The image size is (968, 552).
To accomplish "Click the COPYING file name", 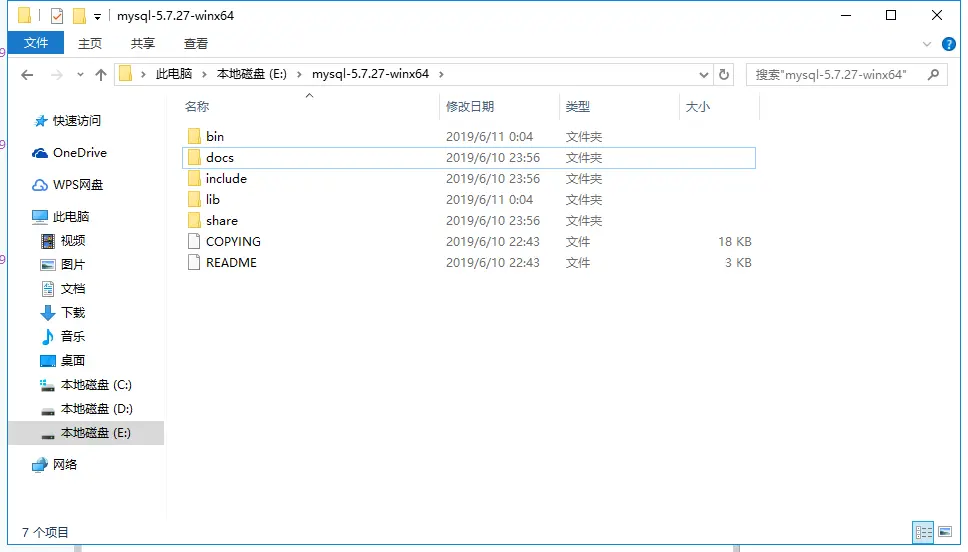I will [233, 241].
